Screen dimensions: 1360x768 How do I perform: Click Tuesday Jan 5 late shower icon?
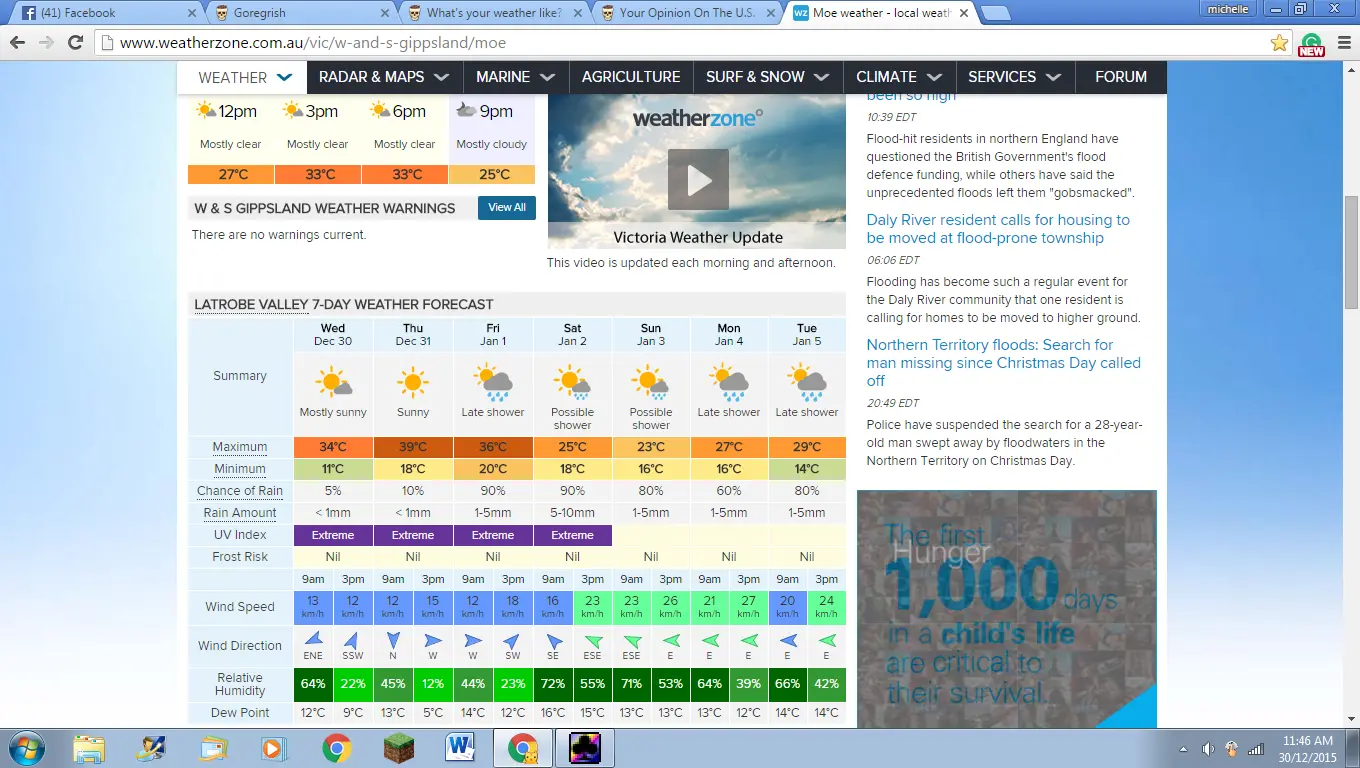coord(807,383)
